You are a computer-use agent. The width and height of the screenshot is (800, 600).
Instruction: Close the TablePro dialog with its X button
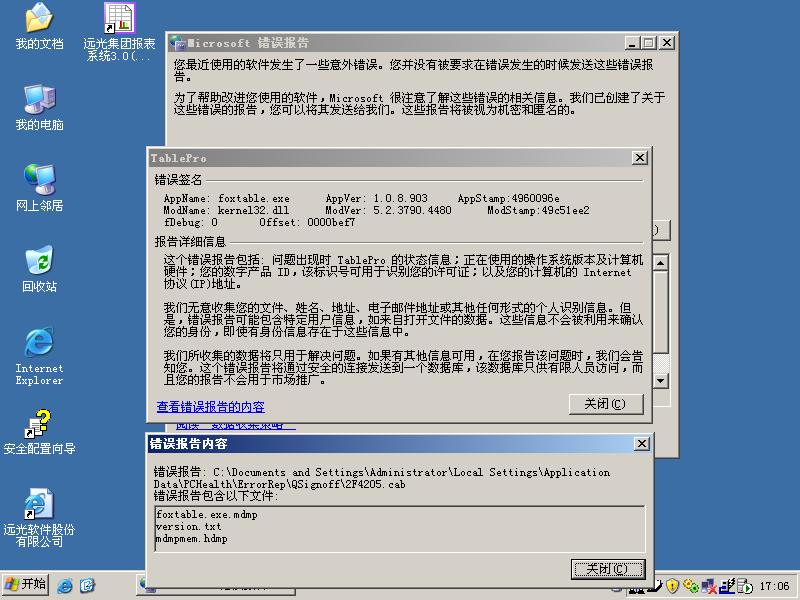(639, 158)
